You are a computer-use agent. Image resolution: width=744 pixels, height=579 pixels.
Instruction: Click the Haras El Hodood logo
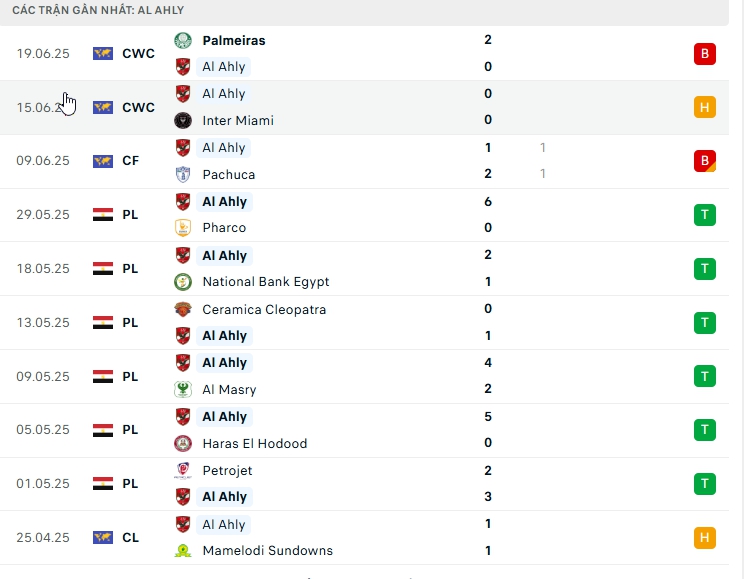coord(183,443)
